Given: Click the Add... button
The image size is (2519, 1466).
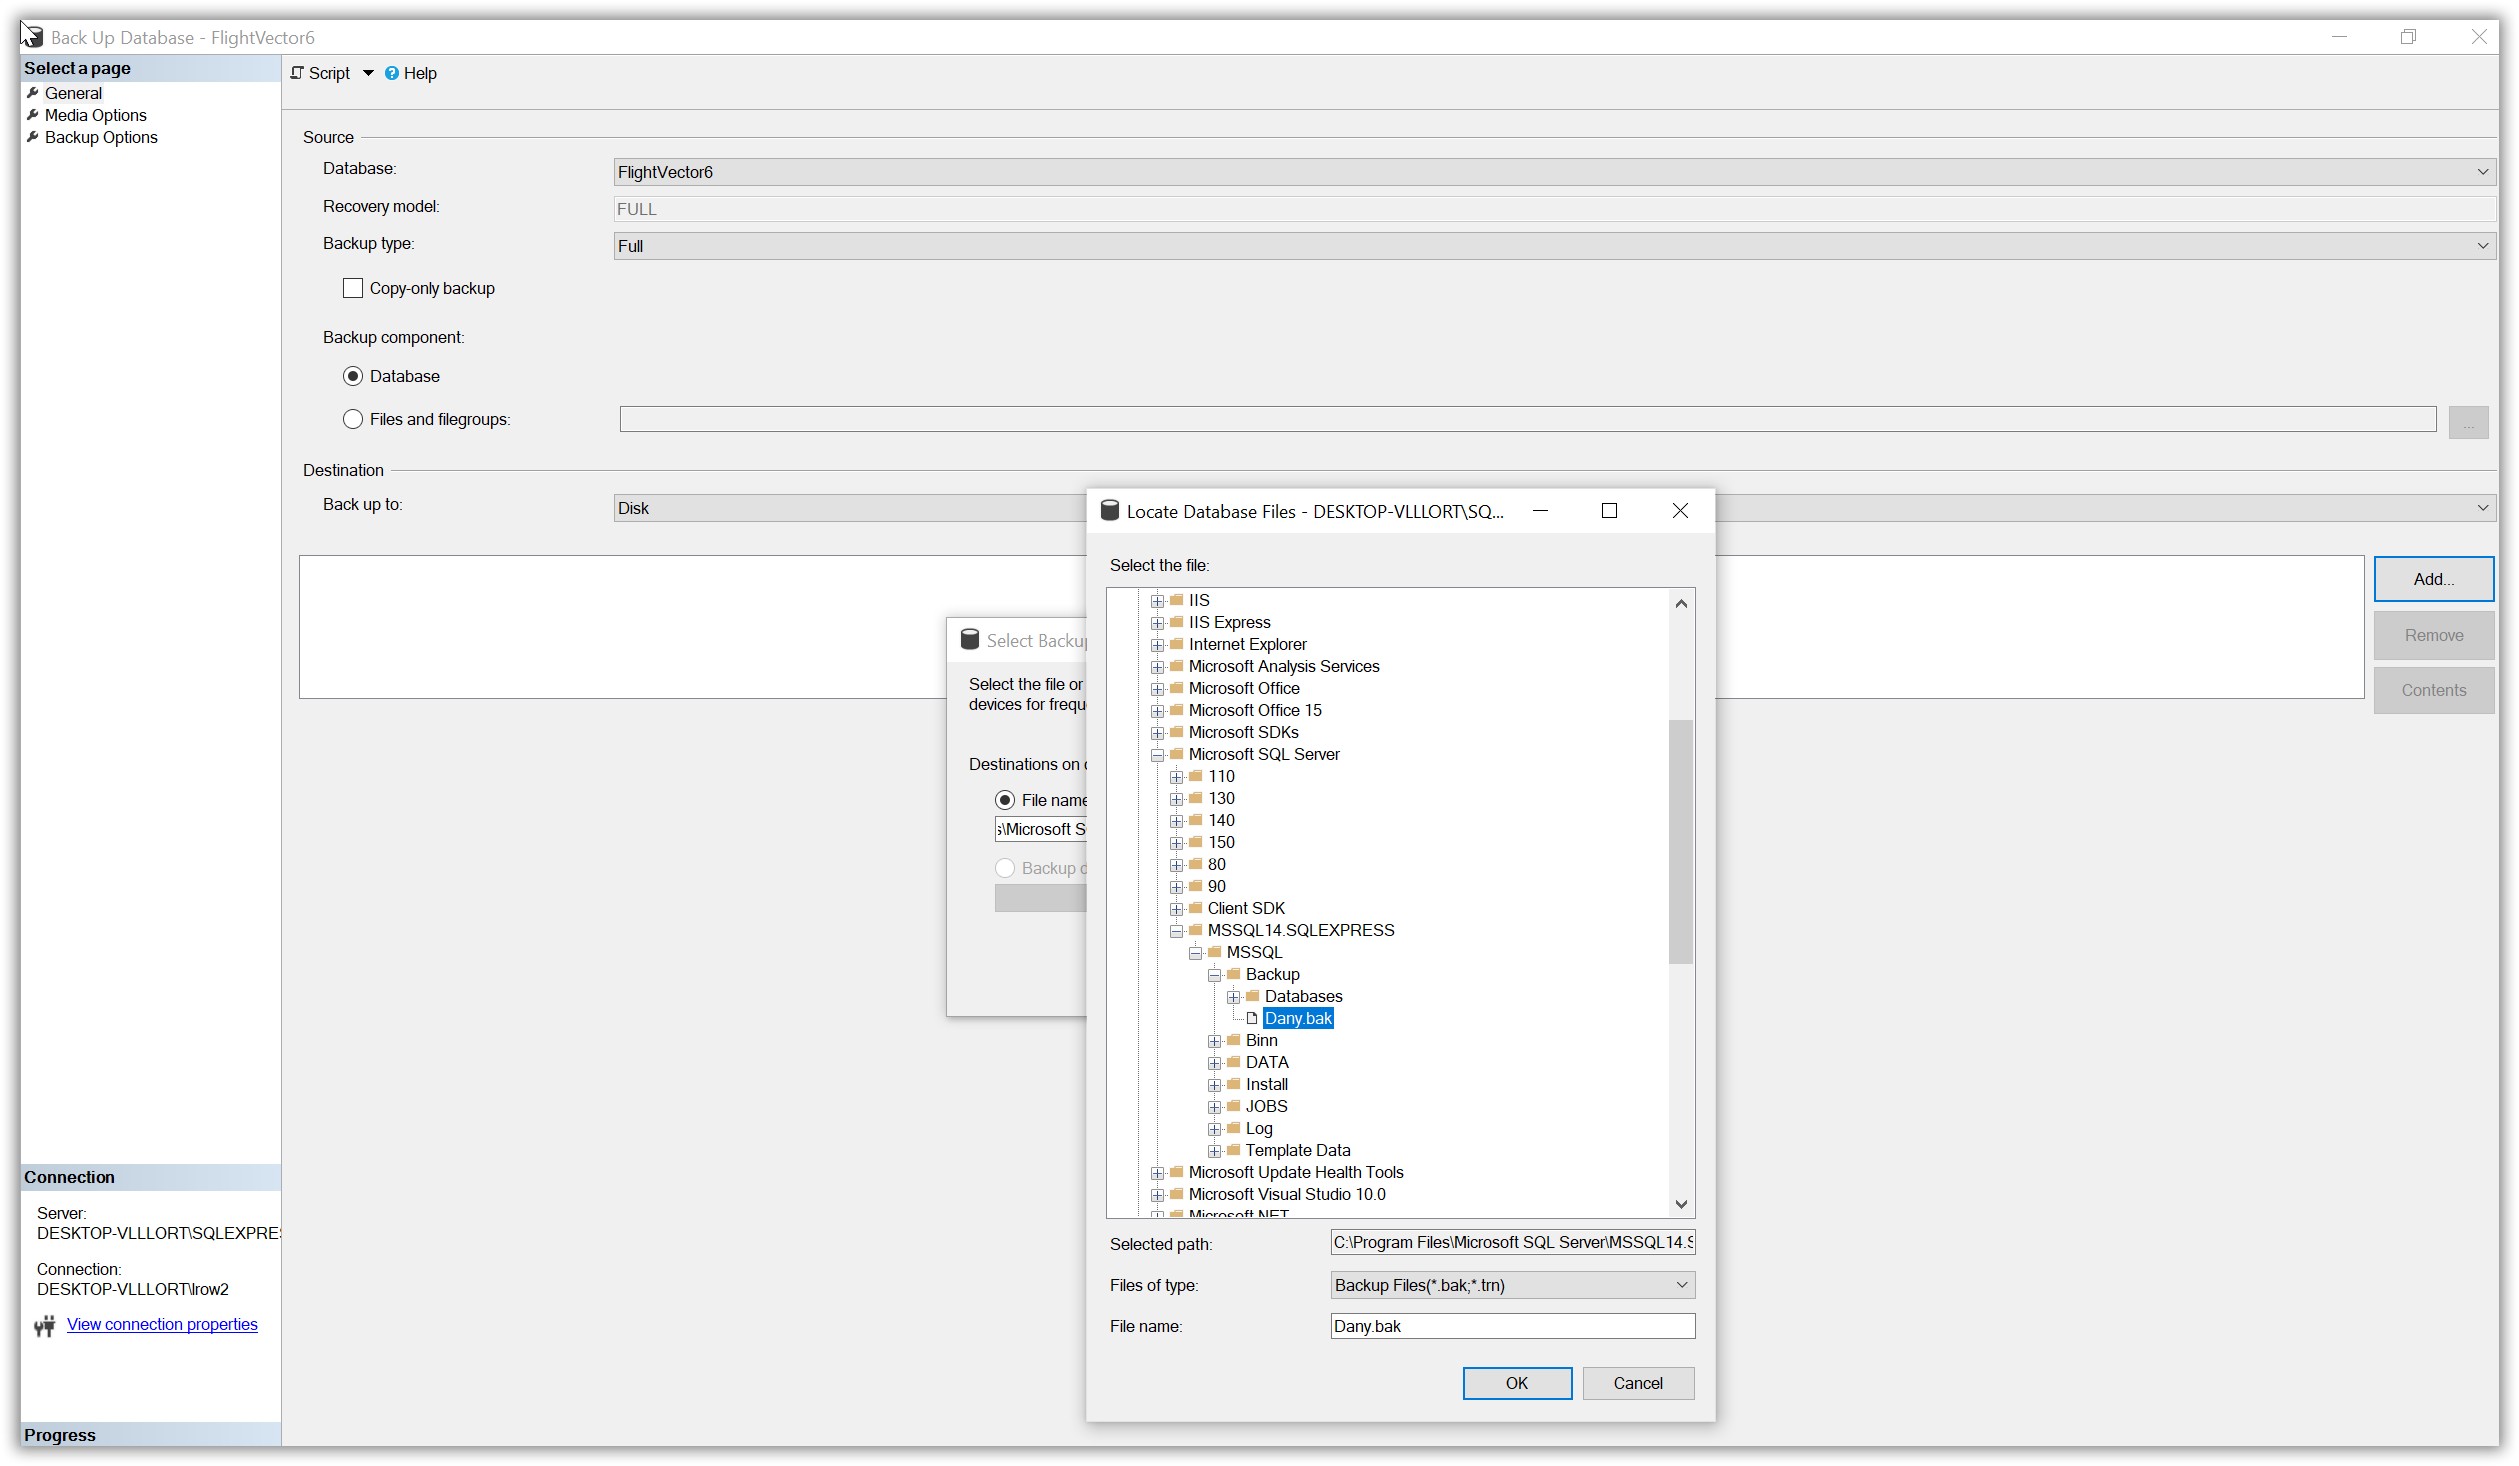Looking at the screenshot, I should (x=2433, y=579).
